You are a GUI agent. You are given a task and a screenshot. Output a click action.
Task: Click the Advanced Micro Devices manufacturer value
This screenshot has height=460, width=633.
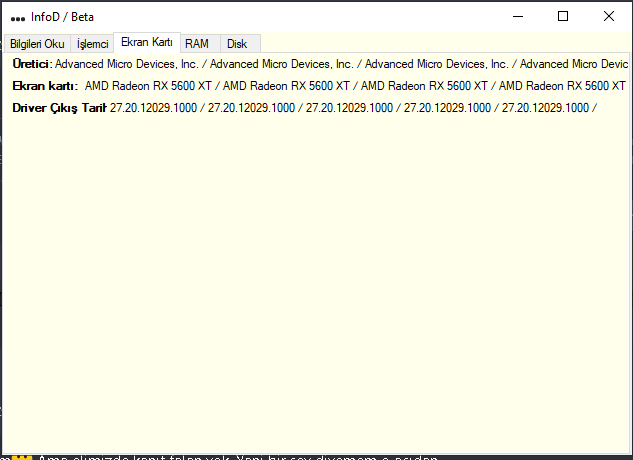(342, 64)
